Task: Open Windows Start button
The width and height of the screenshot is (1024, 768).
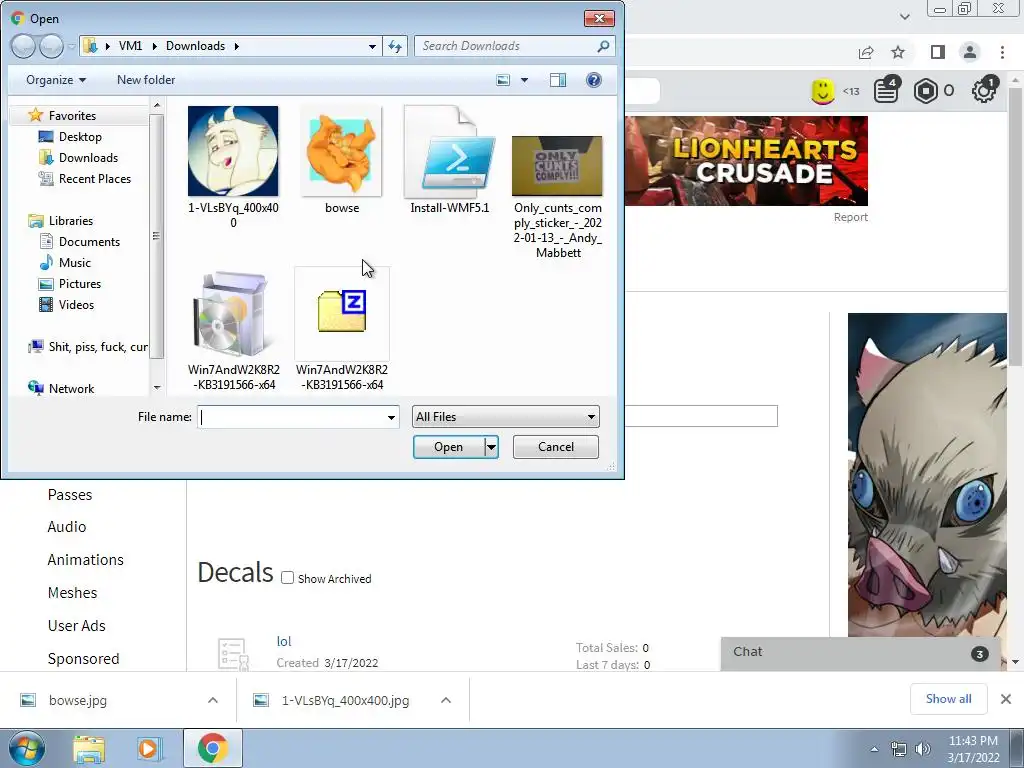Action: 27,748
